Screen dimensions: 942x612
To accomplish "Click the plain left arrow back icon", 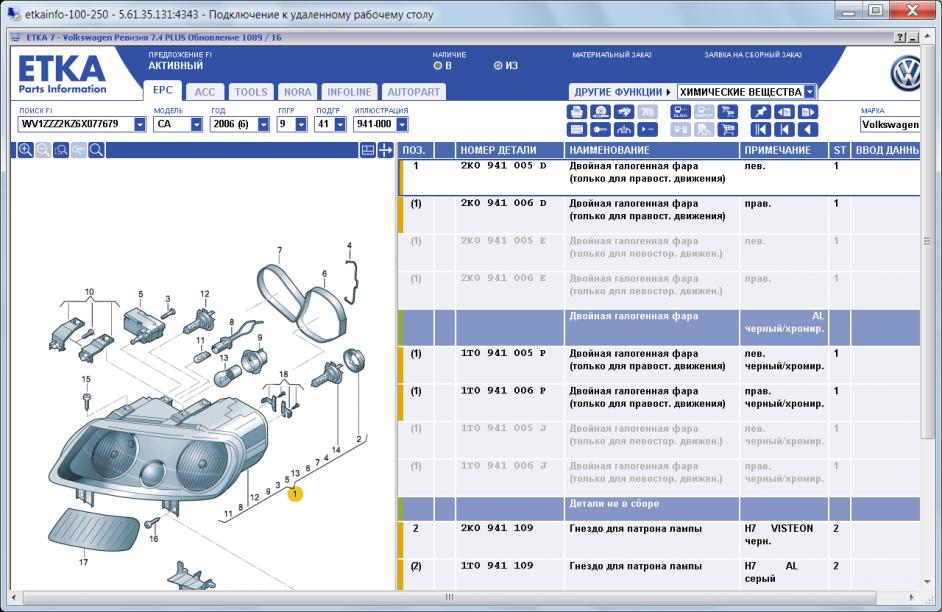I will 807,129.
